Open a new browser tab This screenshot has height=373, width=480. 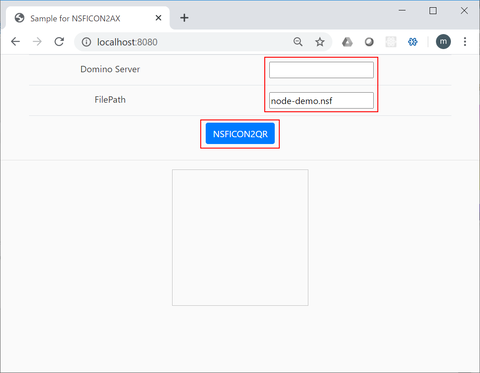click(184, 18)
